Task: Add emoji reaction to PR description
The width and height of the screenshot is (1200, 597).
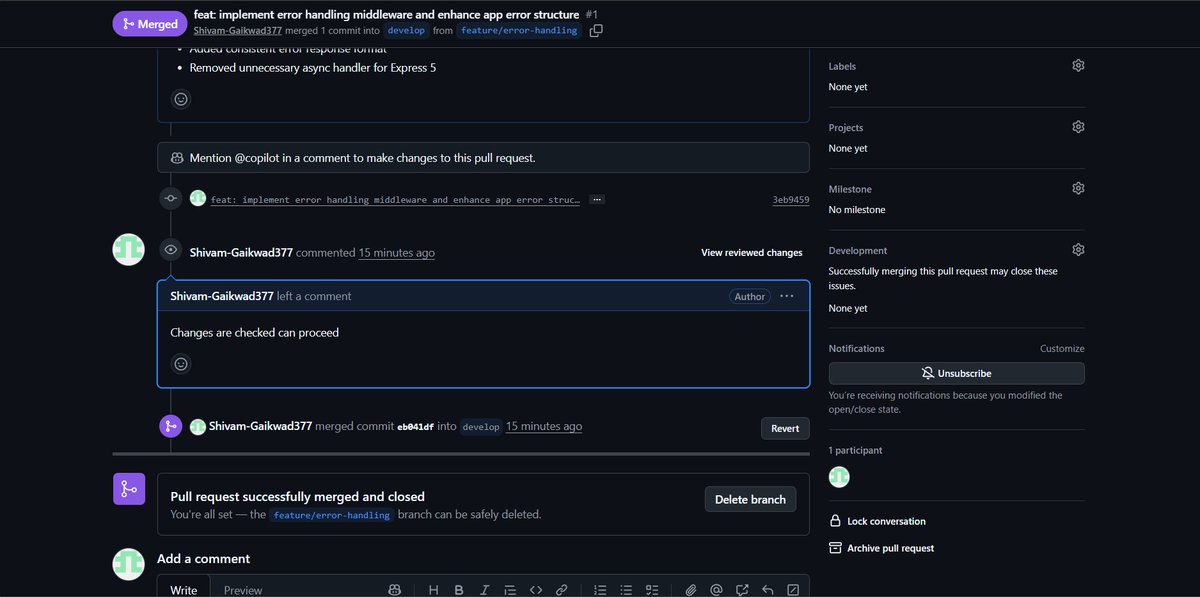Action: click(x=181, y=99)
